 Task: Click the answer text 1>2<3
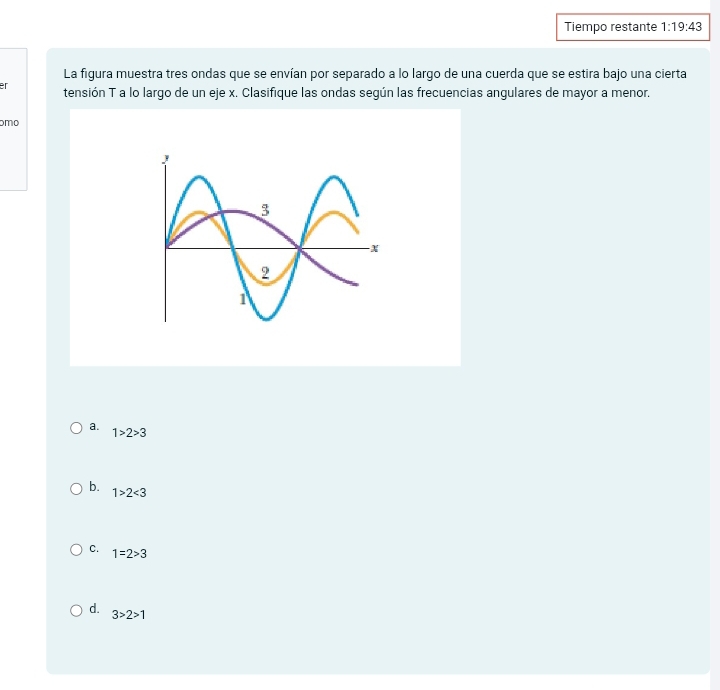(x=129, y=493)
